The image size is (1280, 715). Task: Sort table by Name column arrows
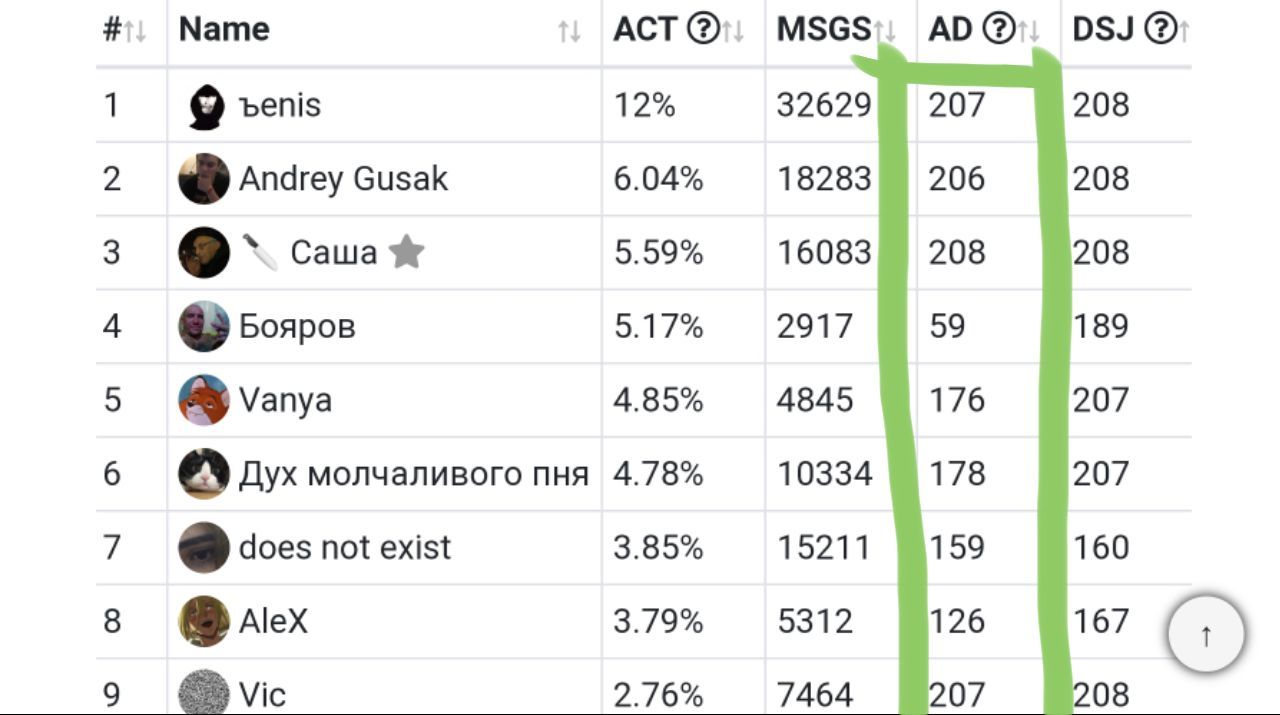click(569, 32)
